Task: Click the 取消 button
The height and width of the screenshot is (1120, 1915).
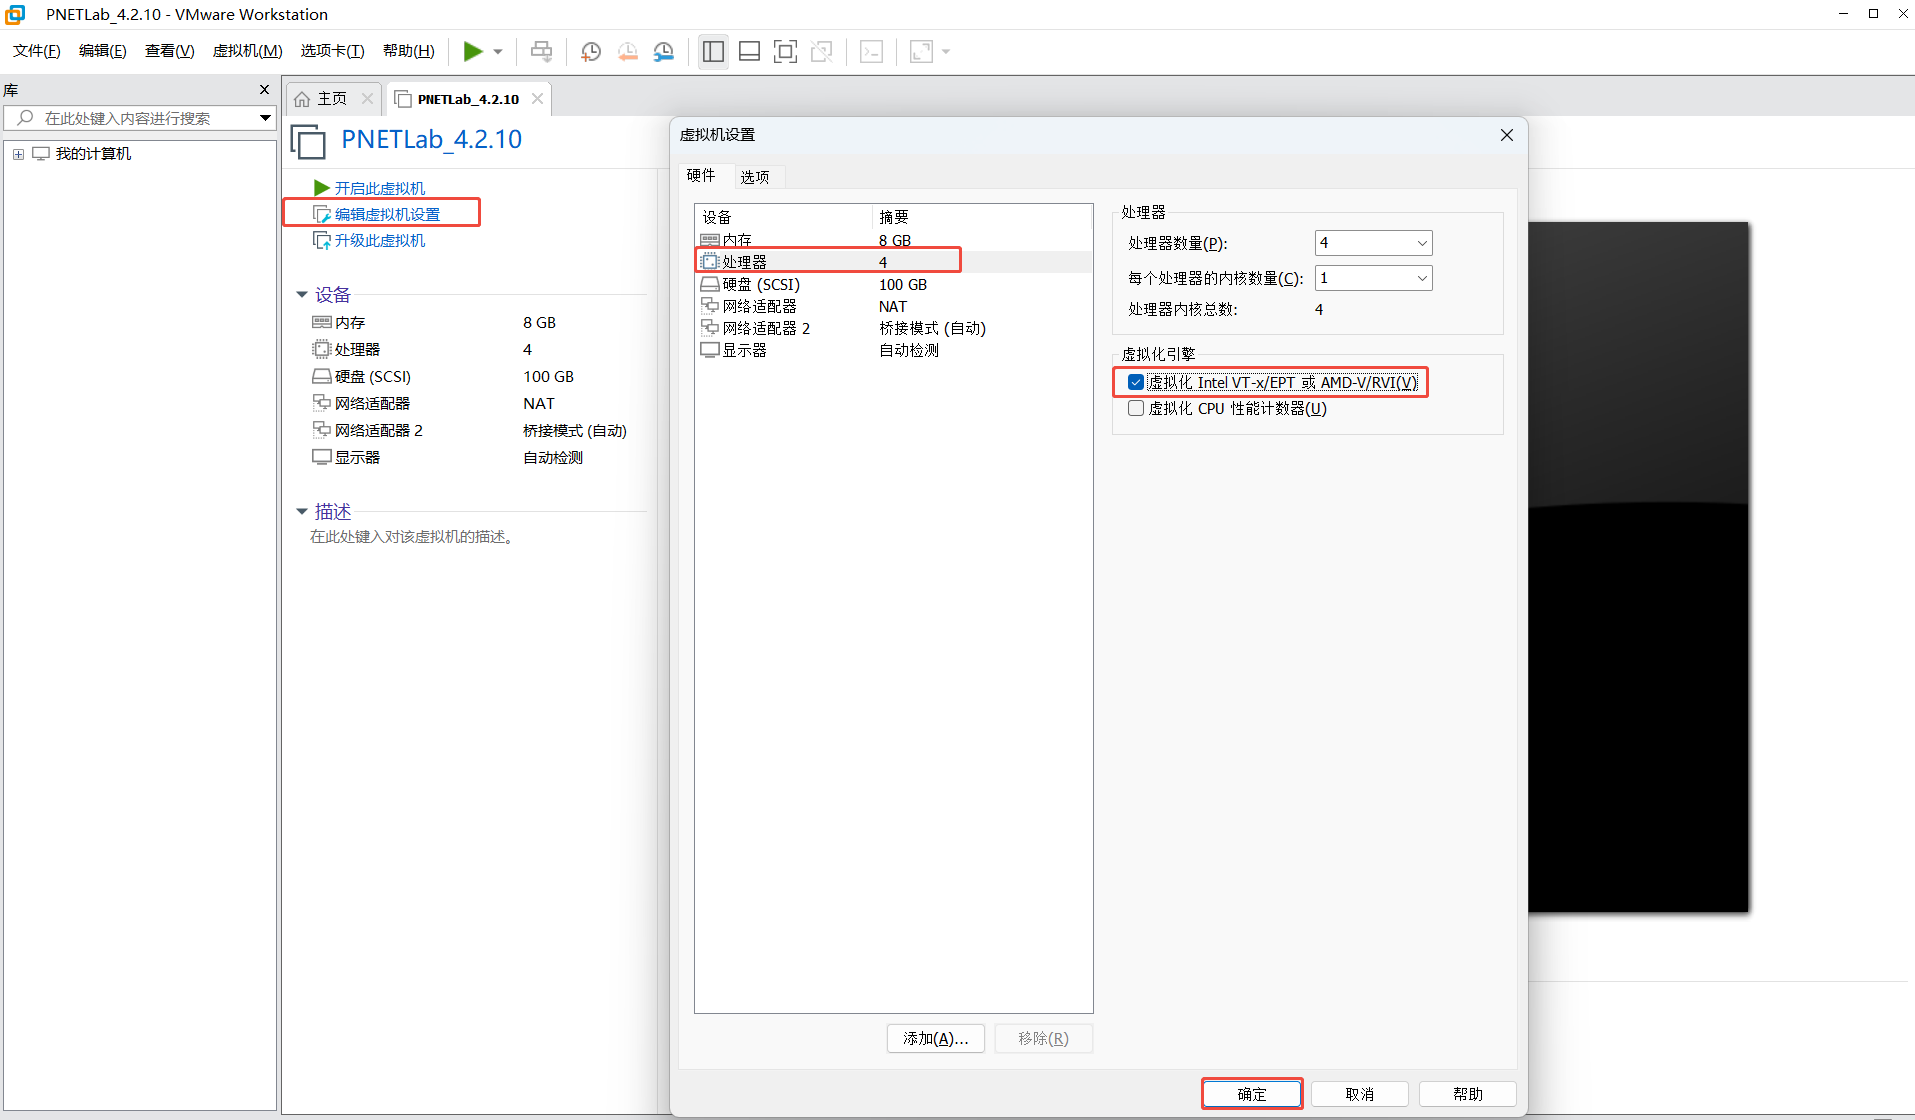Action: (x=1360, y=1094)
